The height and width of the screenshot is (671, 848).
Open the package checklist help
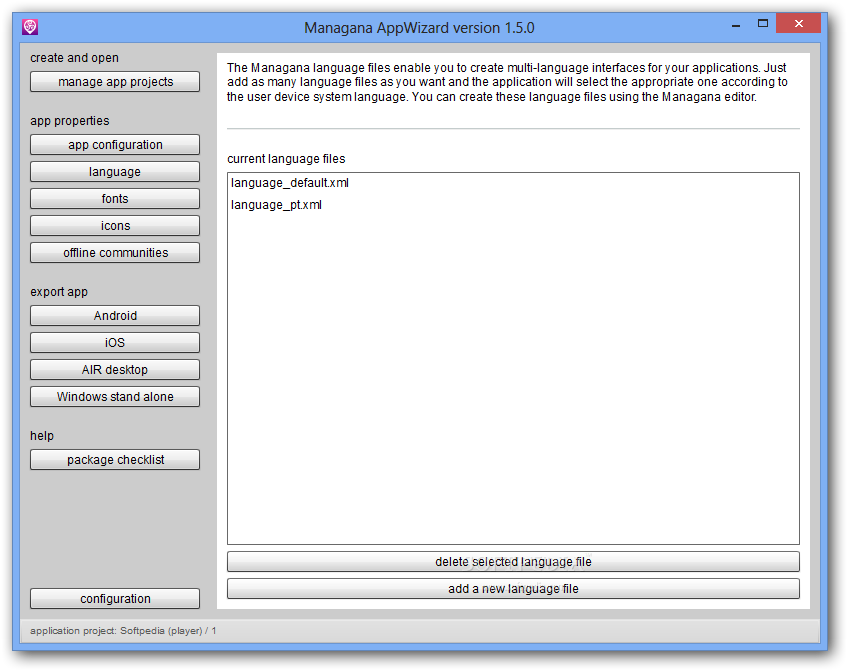coord(115,460)
